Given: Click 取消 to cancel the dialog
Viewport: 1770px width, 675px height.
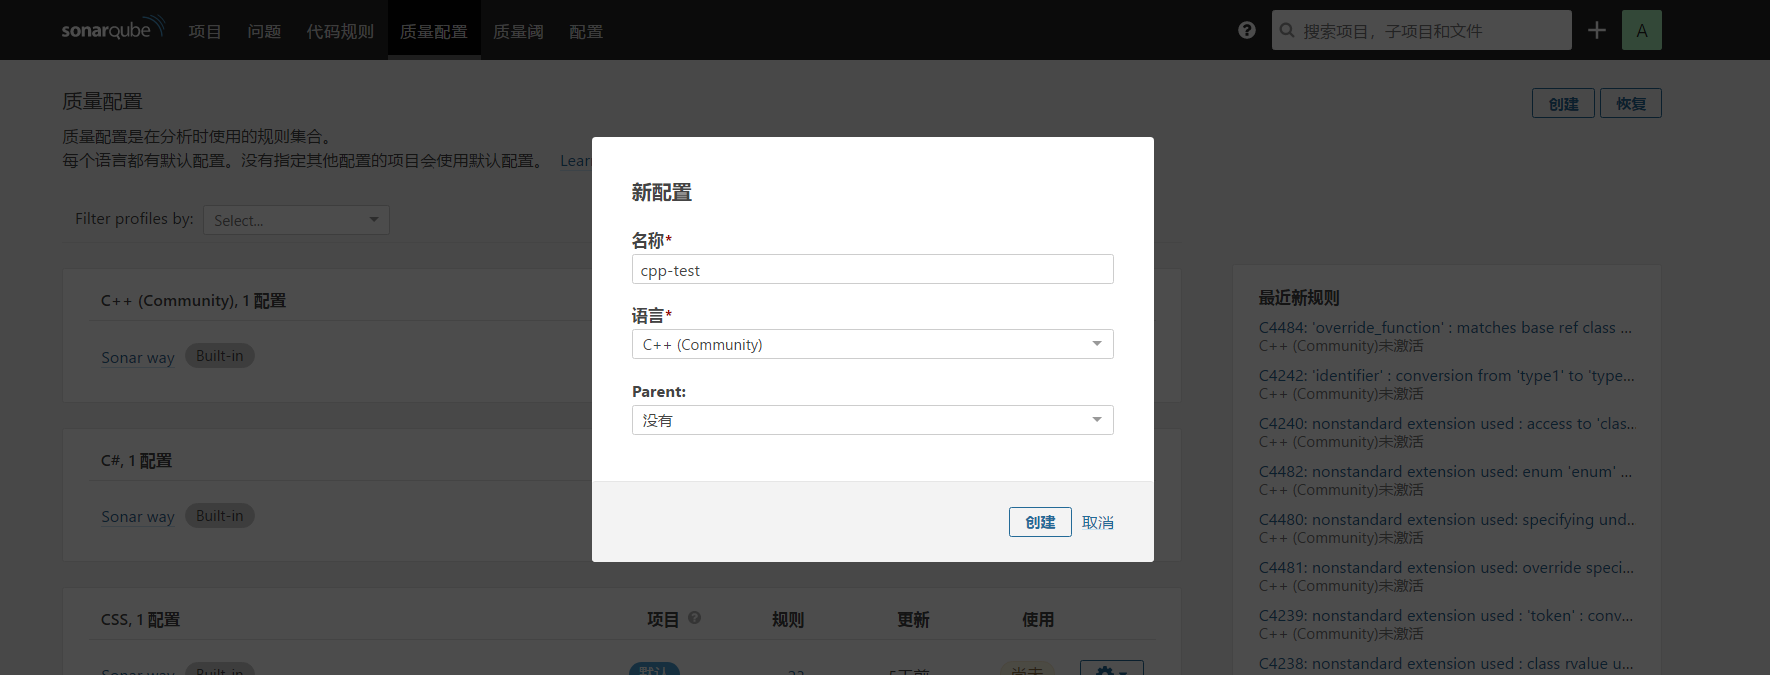Looking at the screenshot, I should click(1098, 522).
